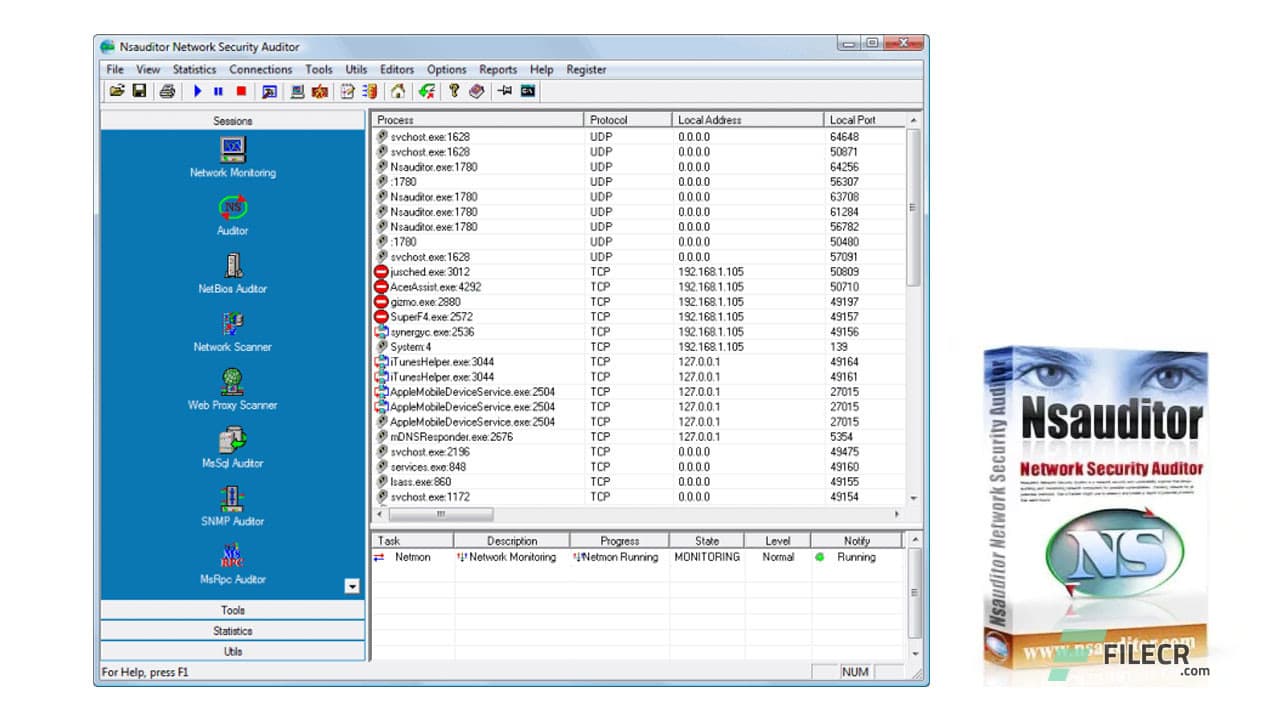Stop monitoring using the red stop icon
The image size is (1280, 720).
click(240, 91)
